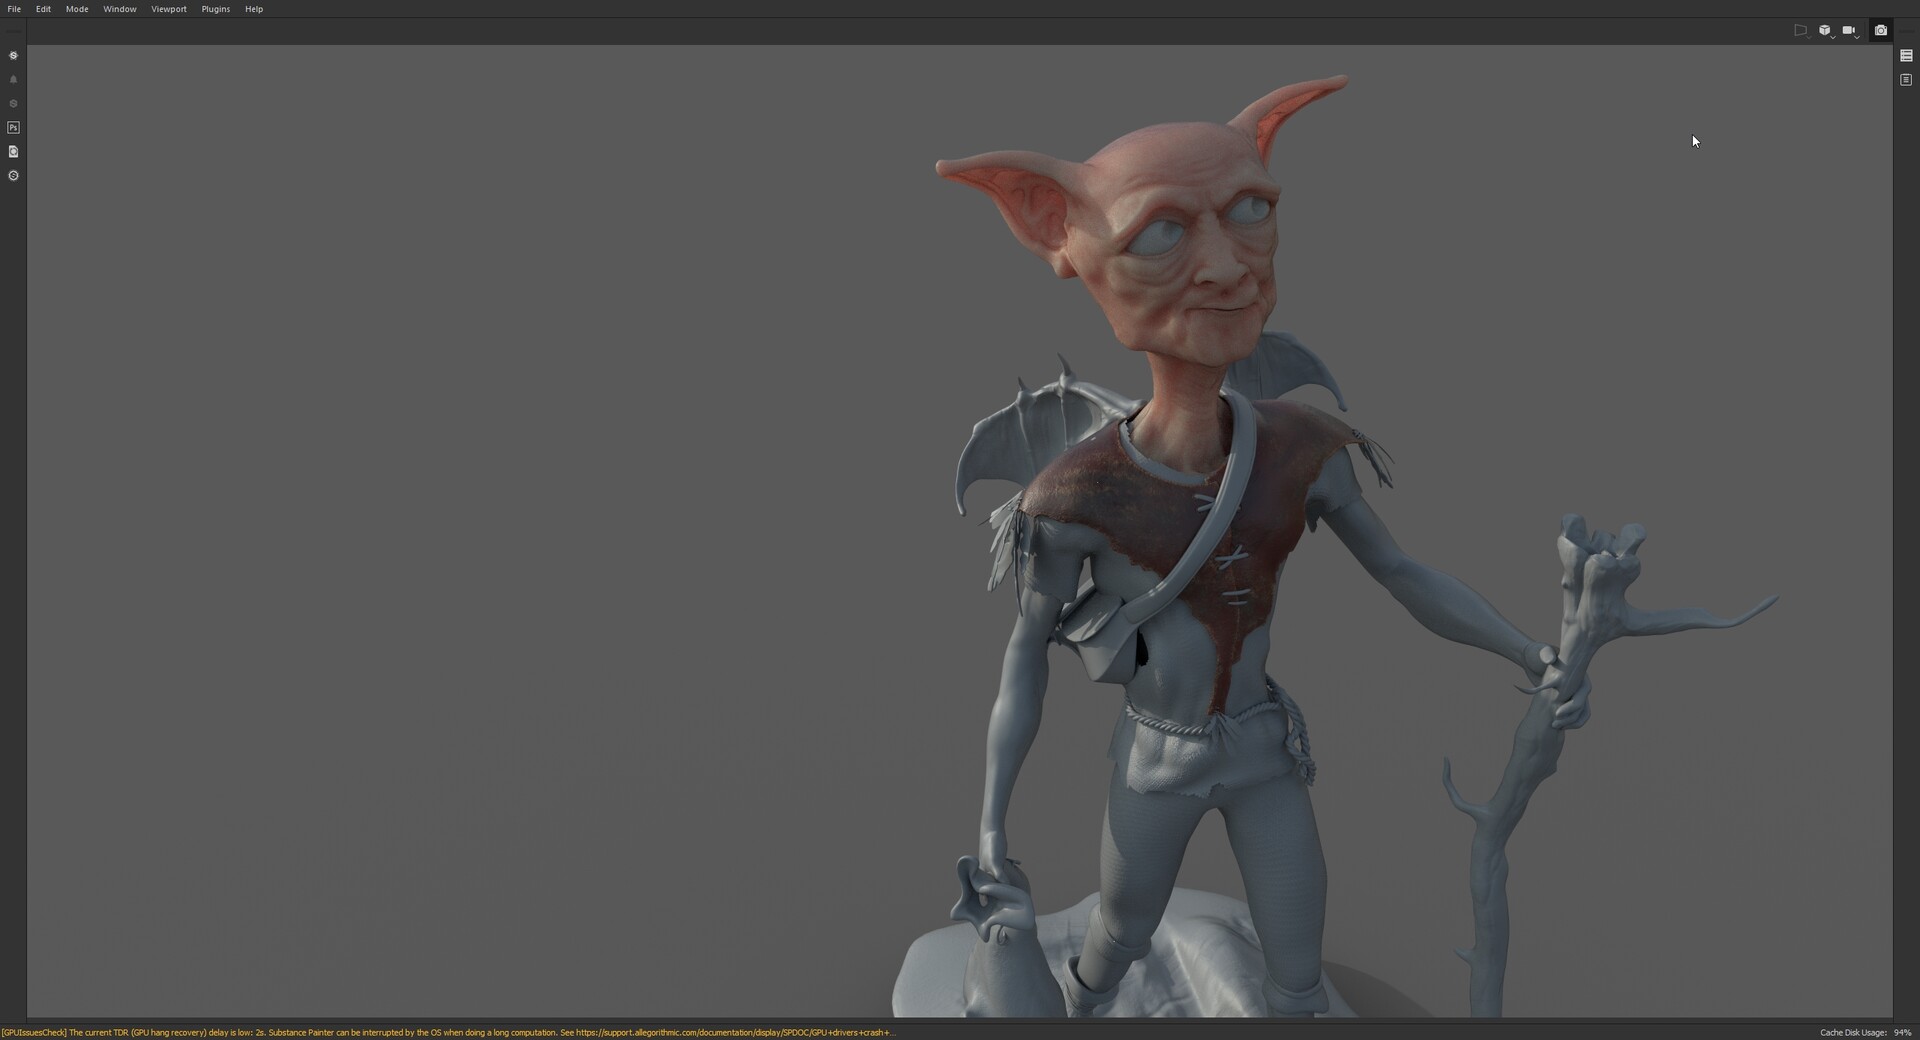
Task: Open the Viewport menu
Action: pos(168,8)
